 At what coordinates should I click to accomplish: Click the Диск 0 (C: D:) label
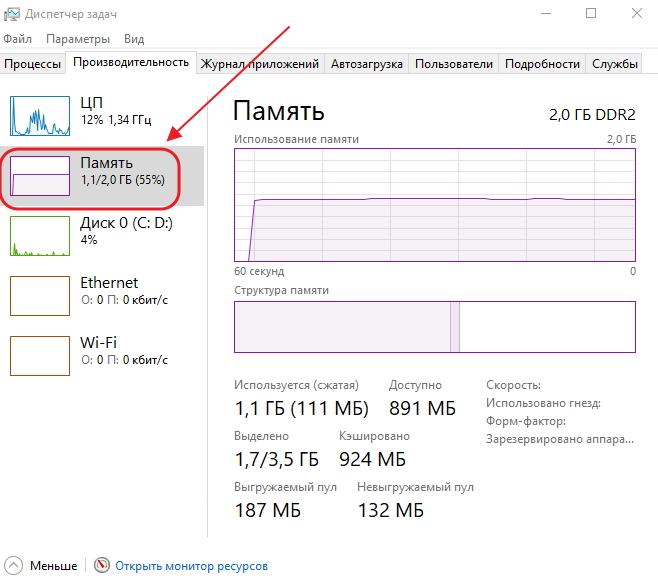126,223
